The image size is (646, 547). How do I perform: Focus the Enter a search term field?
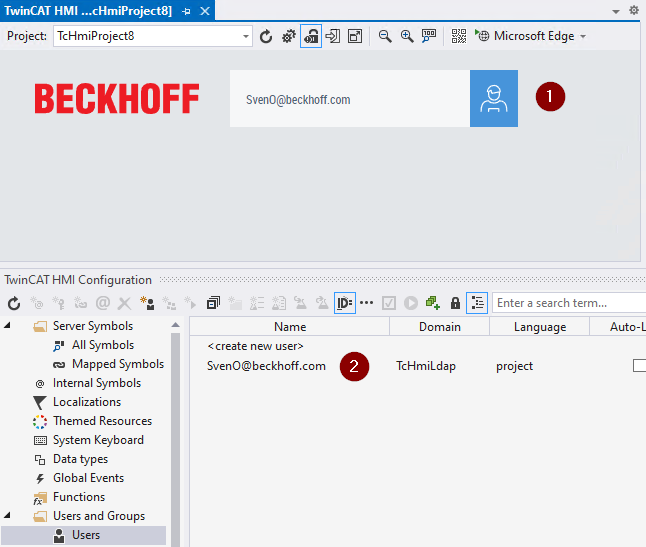569,303
